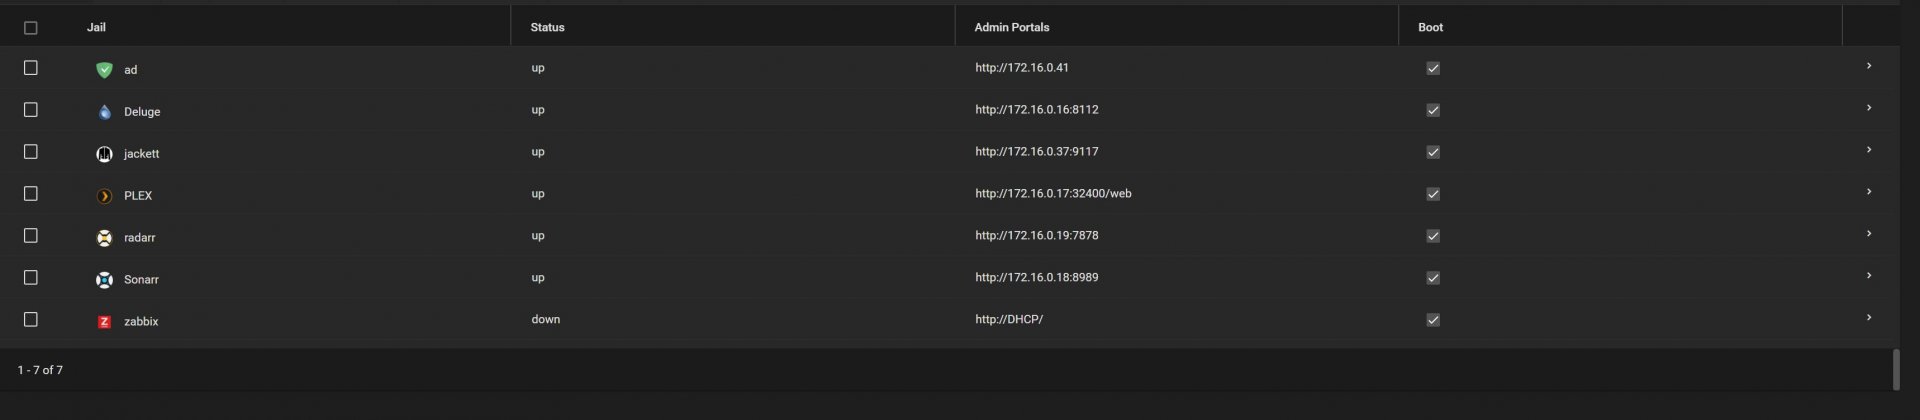Open the PLEX admin portal link

(1053, 194)
